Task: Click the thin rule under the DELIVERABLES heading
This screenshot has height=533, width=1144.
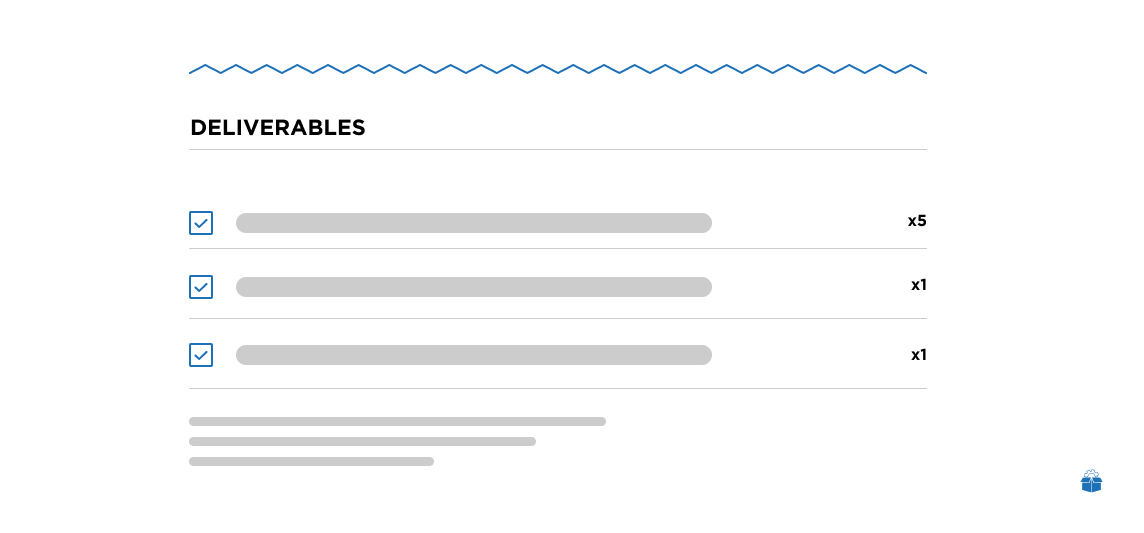Action: pos(558,149)
